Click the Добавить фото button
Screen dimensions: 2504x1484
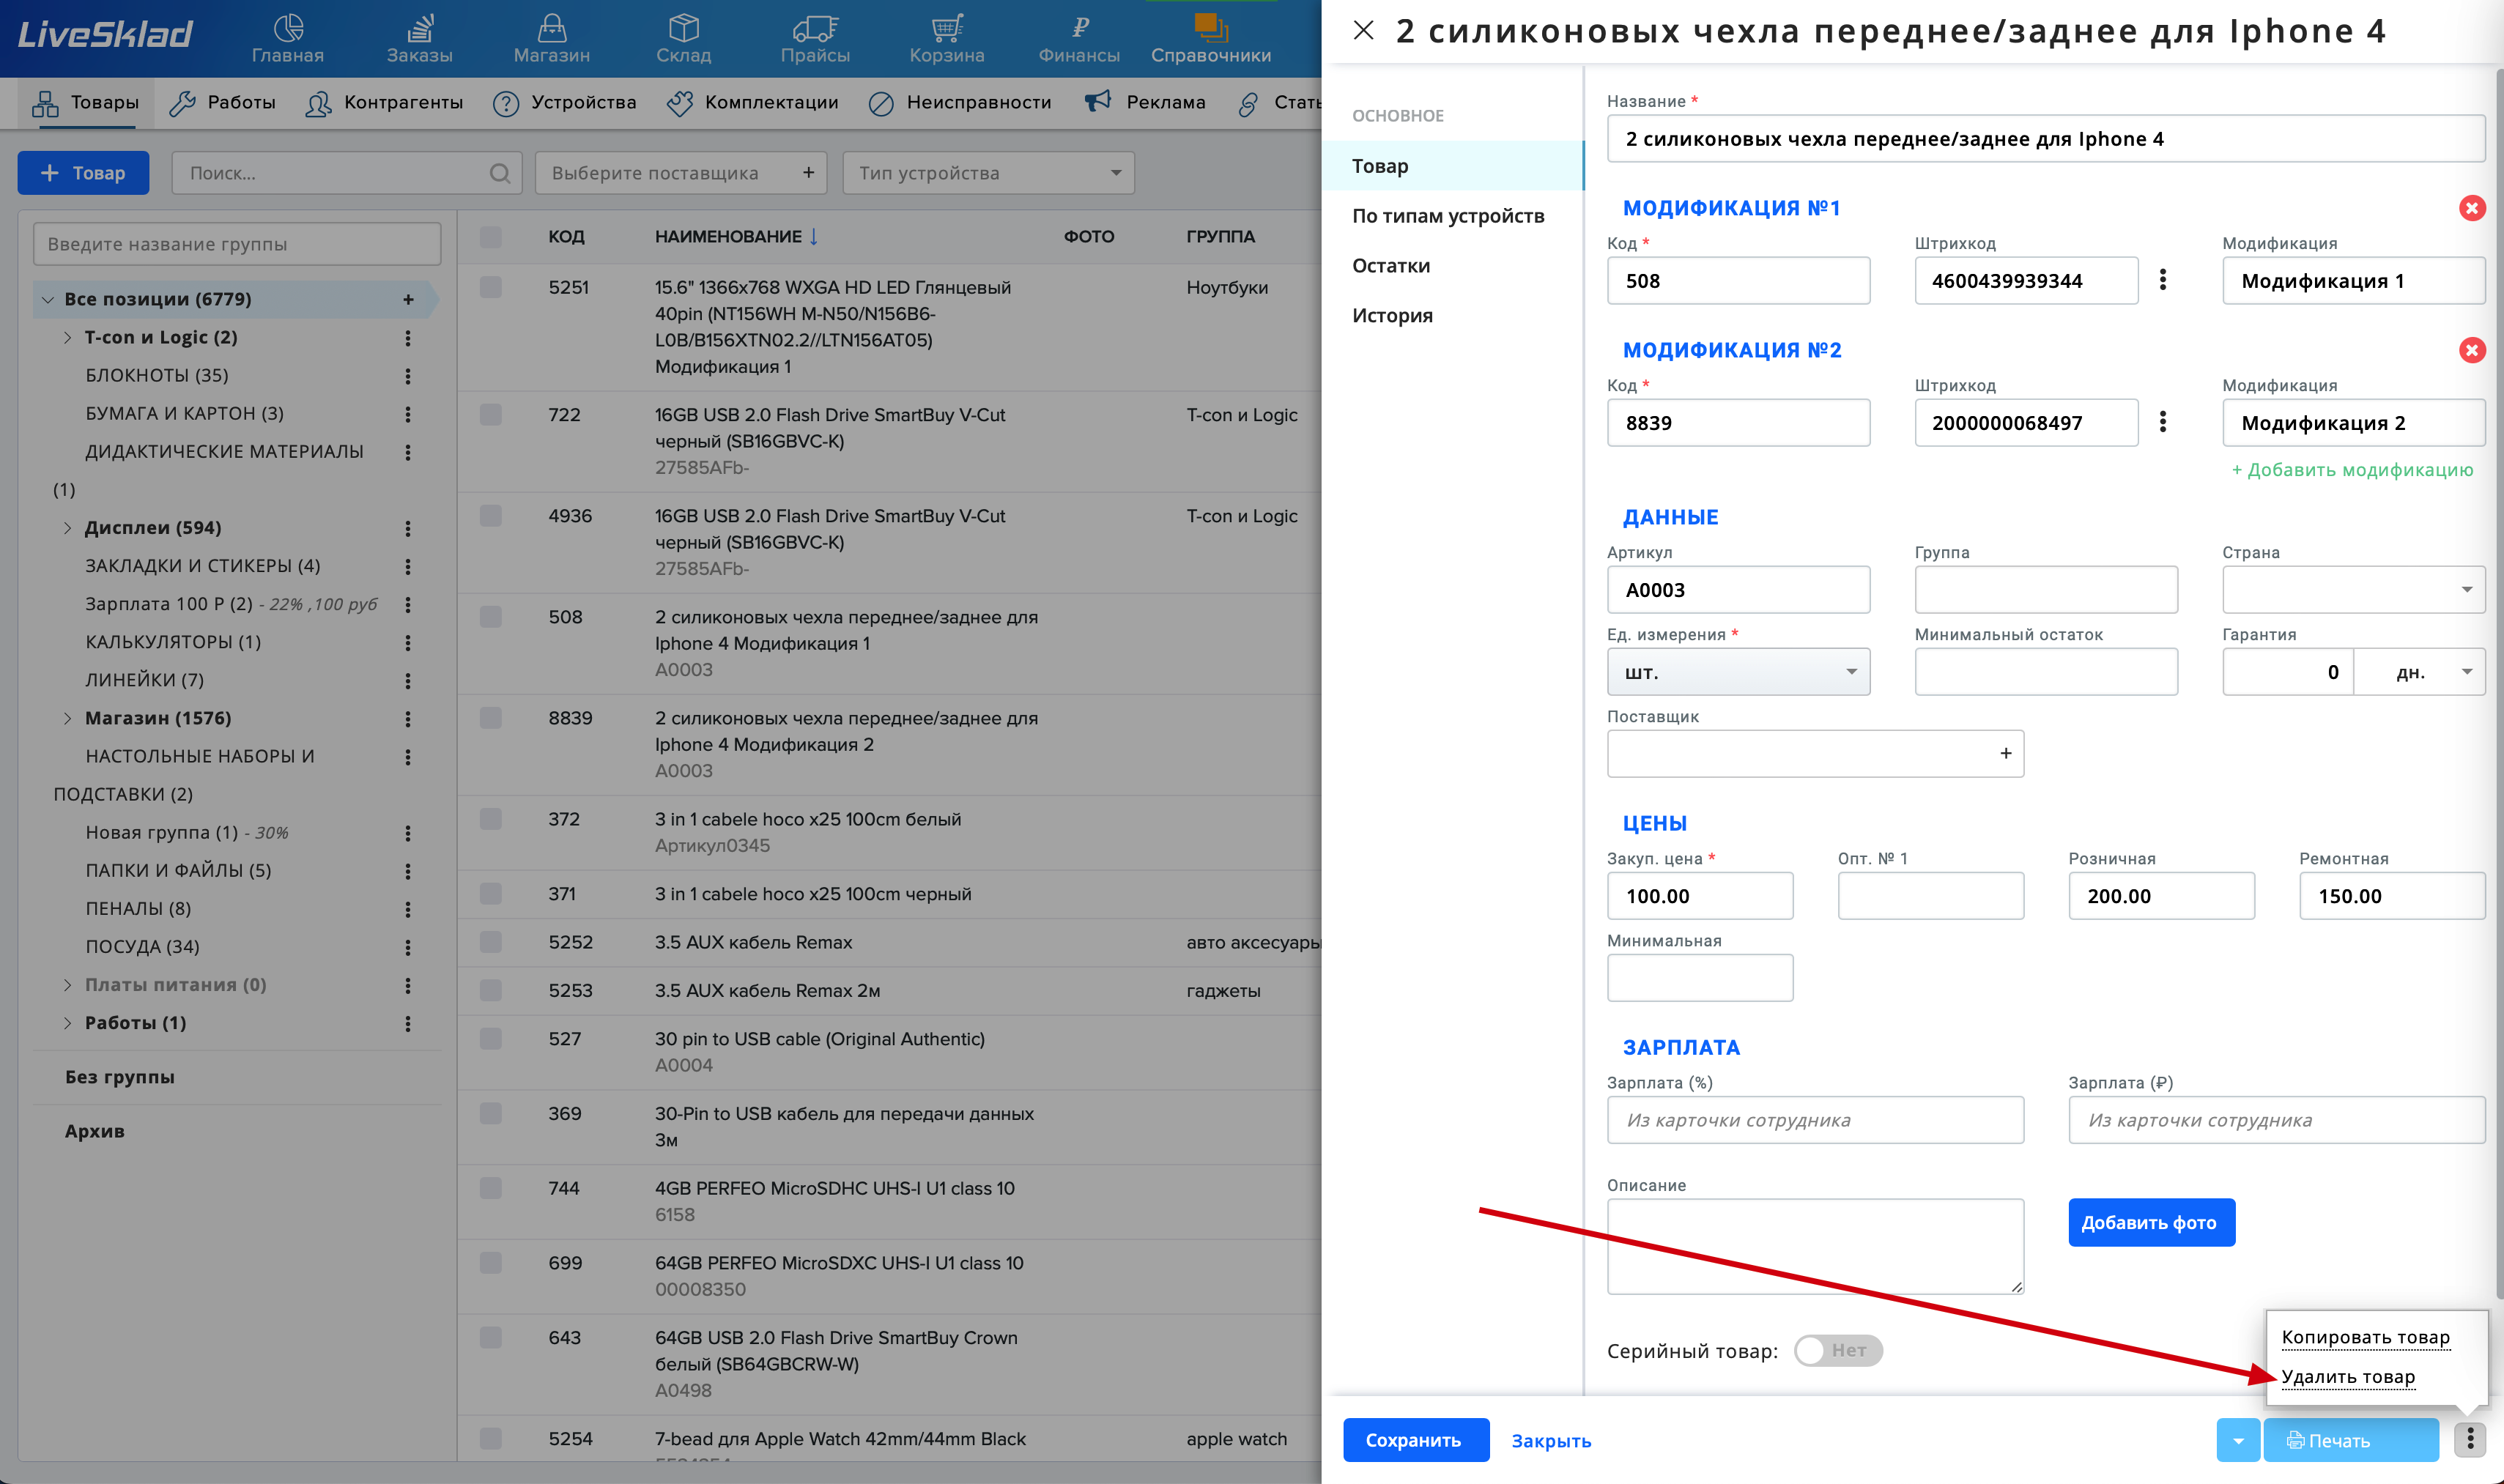[2151, 1222]
